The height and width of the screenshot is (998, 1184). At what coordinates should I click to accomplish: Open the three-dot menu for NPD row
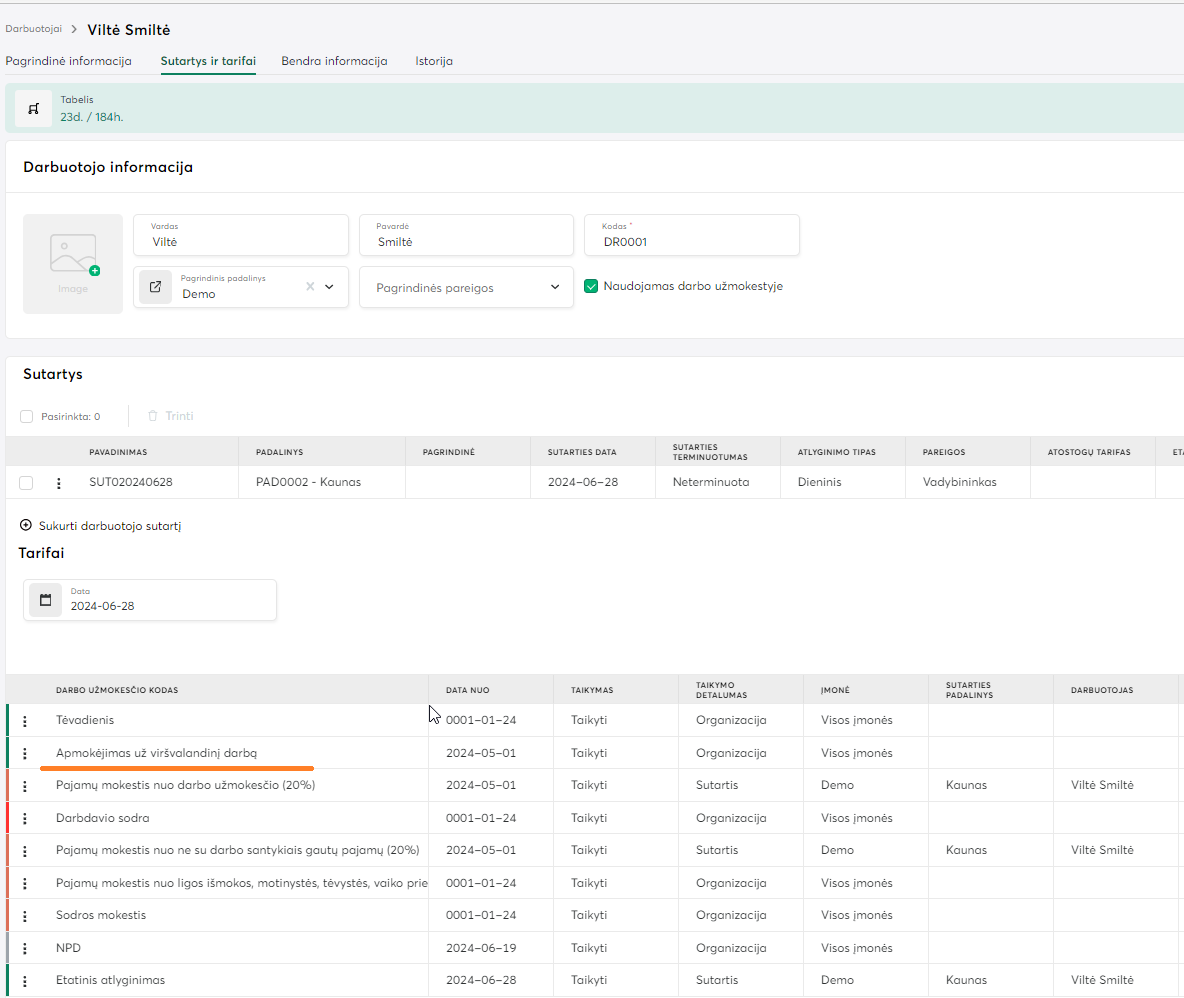click(x=25, y=948)
